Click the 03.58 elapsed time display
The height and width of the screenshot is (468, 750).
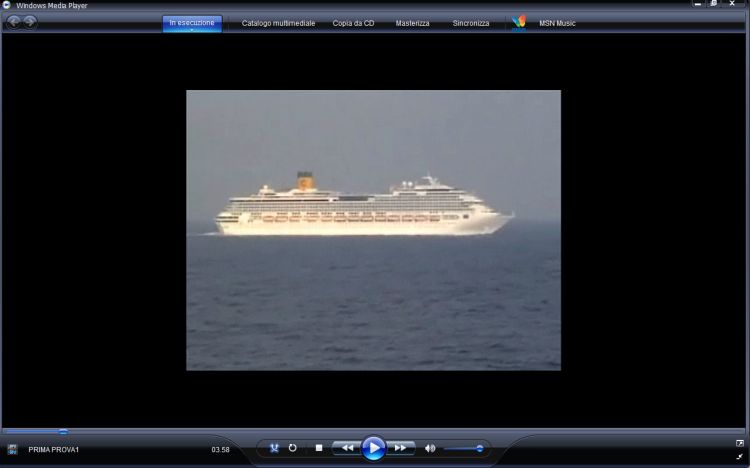click(x=221, y=449)
